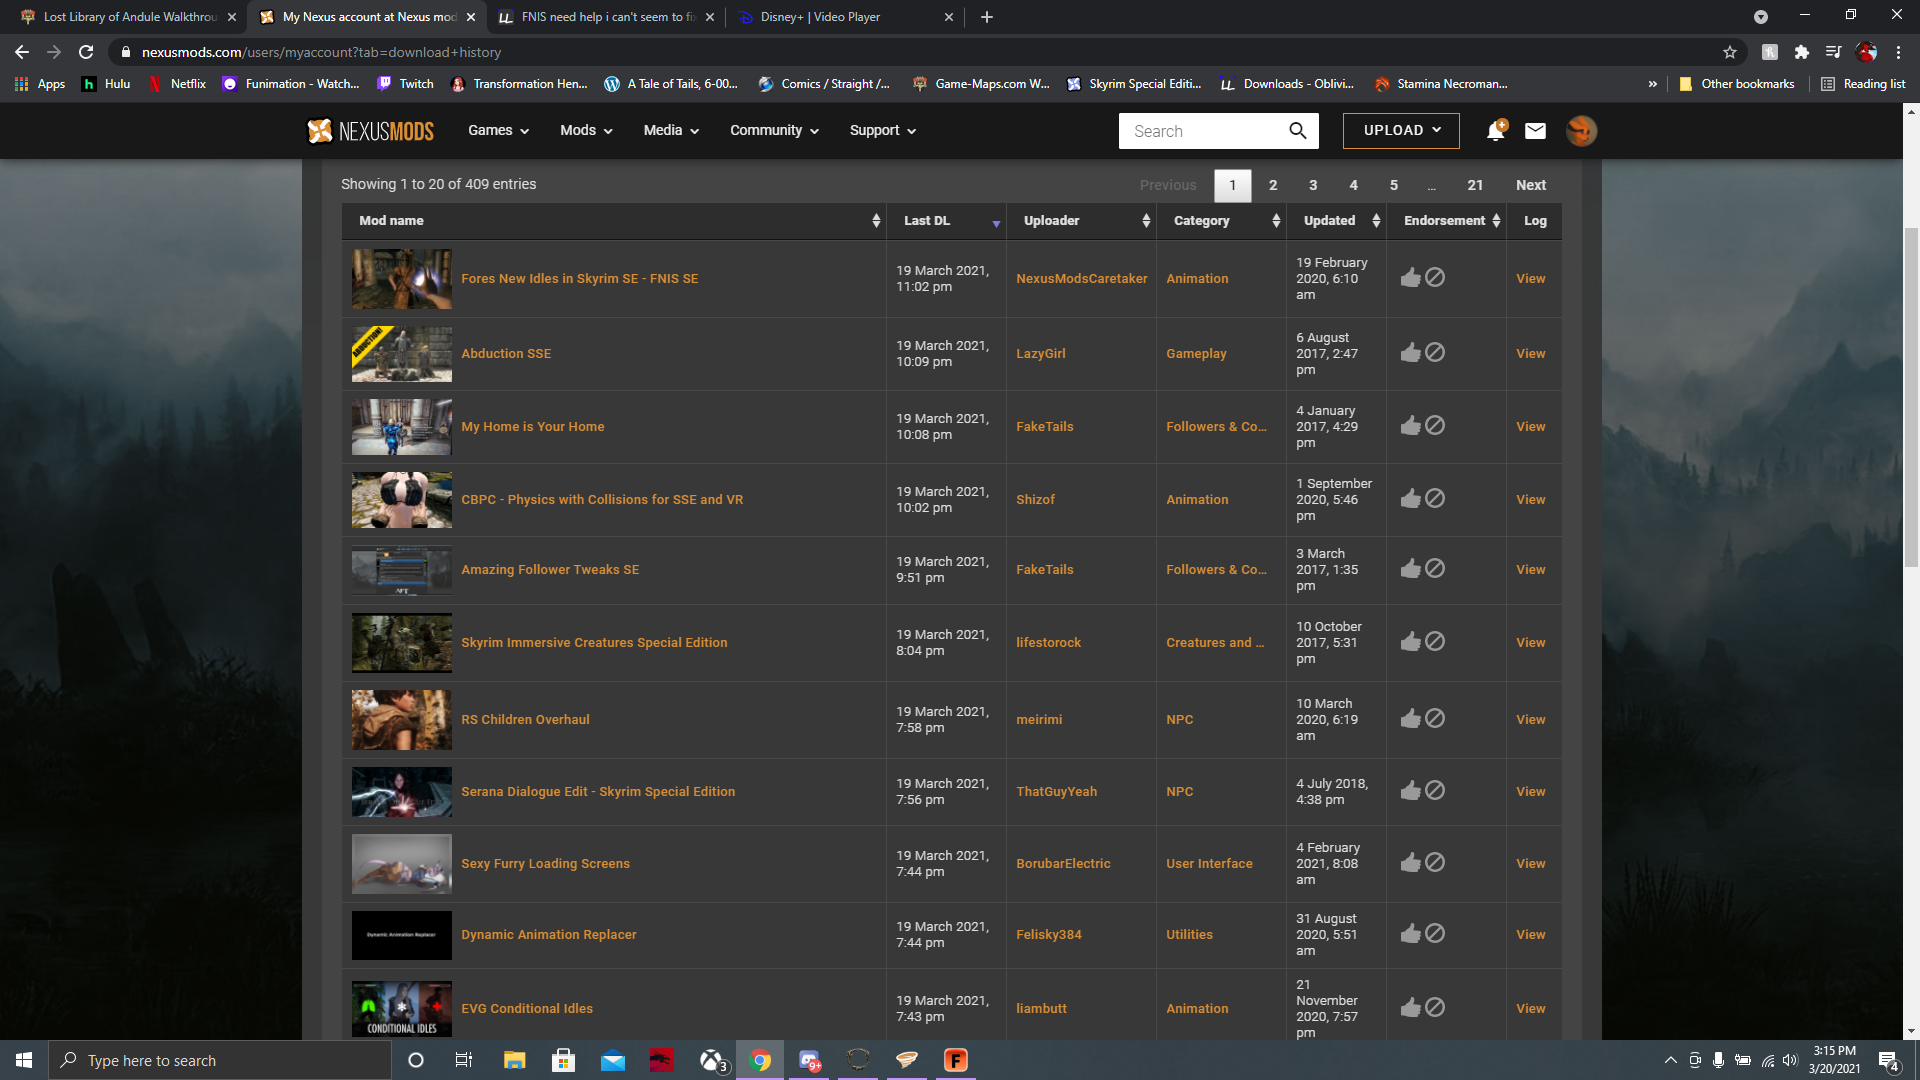Abstain from endorsing My Home is Your Home
Image resolution: width=1920 pixels, height=1080 pixels.
[x=1435, y=425]
